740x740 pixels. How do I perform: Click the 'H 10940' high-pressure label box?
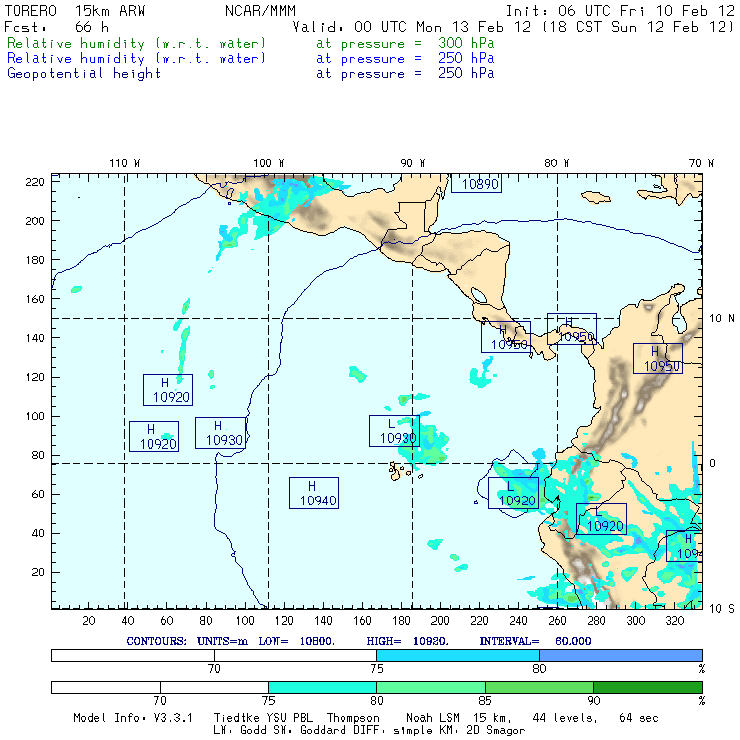(x=314, y=493)
